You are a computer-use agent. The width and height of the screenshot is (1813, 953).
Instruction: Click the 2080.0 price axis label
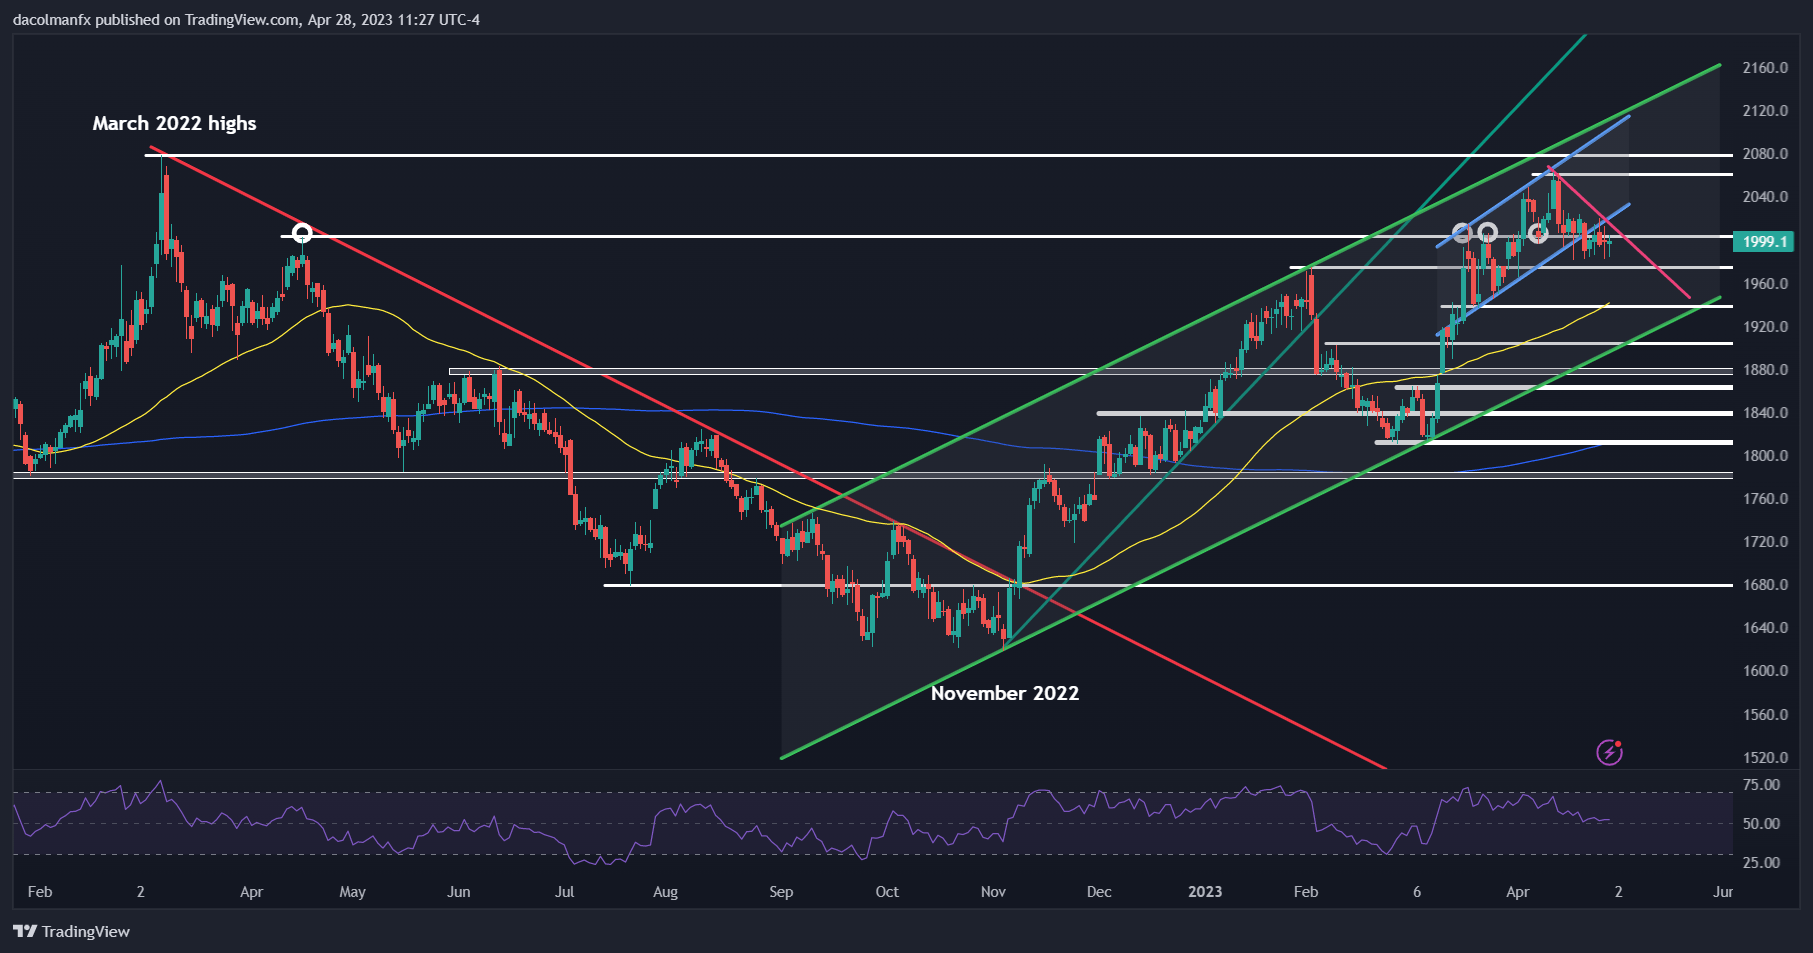1765,154
